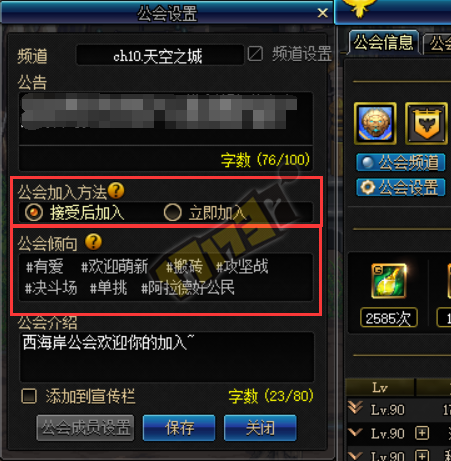This screenshot has width=451, height=461.
Task: Click the 保存 button
Action: coord(179,428)
